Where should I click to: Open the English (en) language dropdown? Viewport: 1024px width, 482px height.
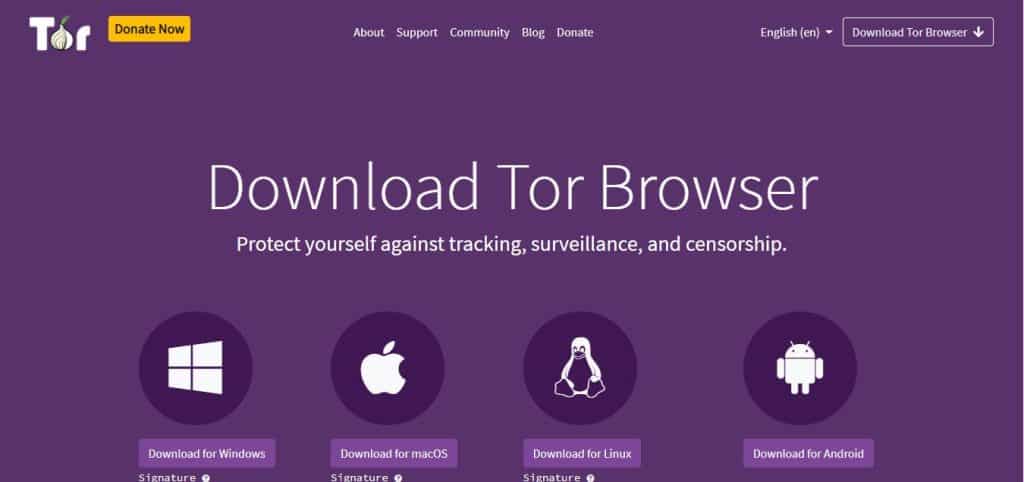click(796, 32)
